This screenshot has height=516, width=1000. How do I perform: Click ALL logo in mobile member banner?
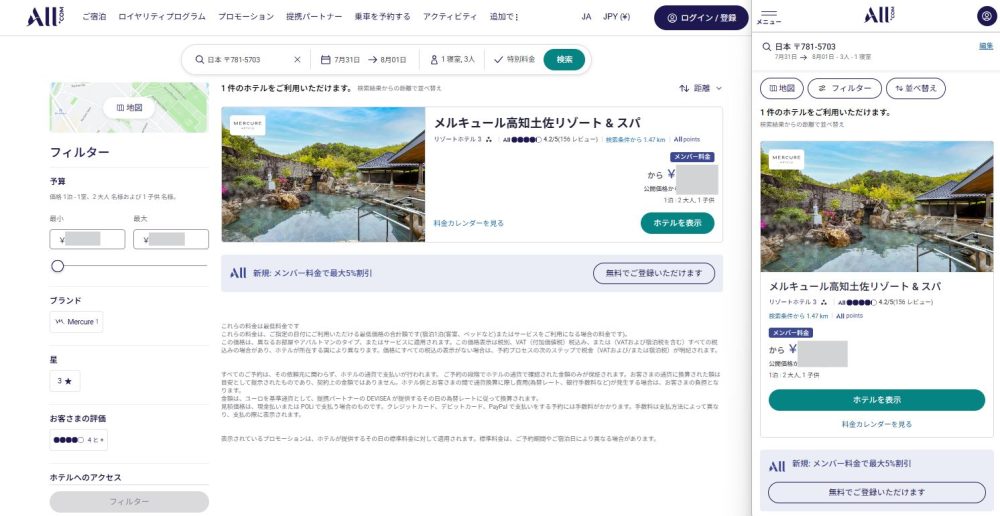pyautogui.click(x=777, y=466)
